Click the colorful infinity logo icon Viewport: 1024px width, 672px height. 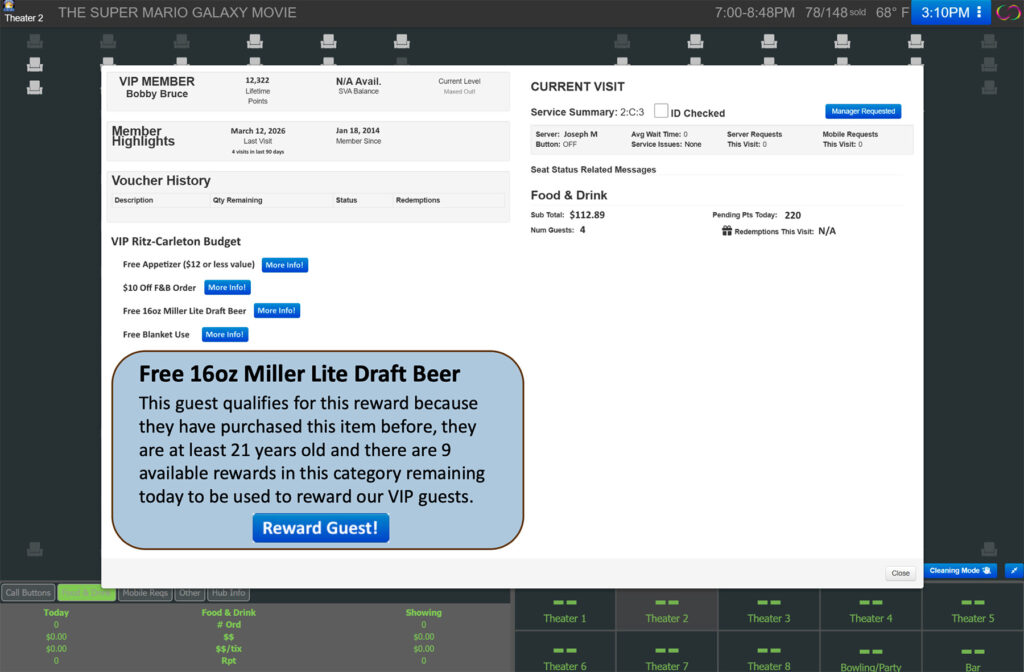tap(1007, 13)
